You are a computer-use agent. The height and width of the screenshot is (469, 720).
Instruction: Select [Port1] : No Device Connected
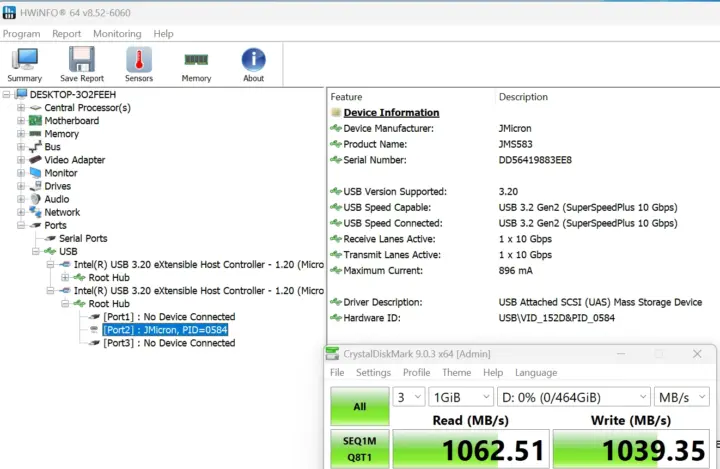pyautogui.click(x=169, y=317)
